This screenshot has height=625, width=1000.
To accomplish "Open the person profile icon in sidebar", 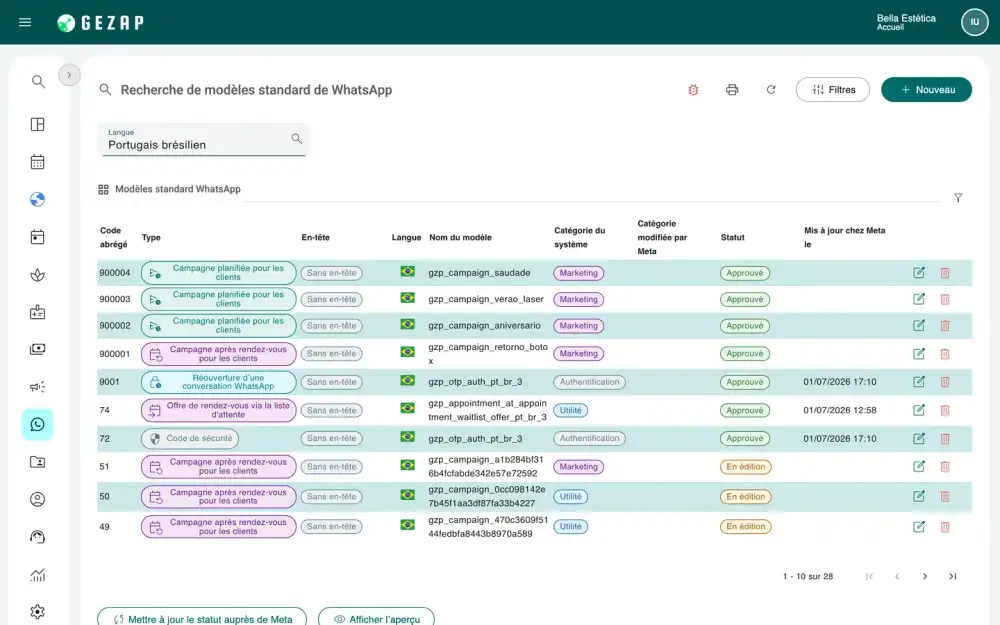I will [x=38, y=499].
